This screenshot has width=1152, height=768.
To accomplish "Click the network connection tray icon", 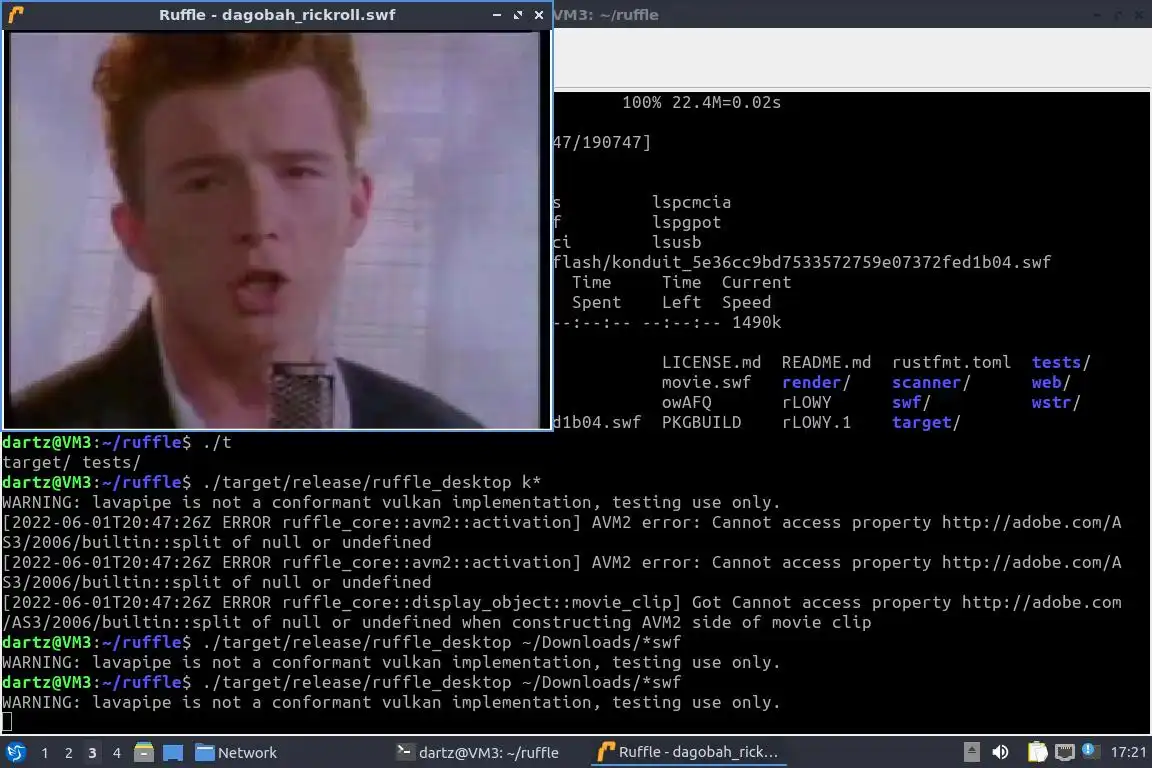I will [1065, 752].
